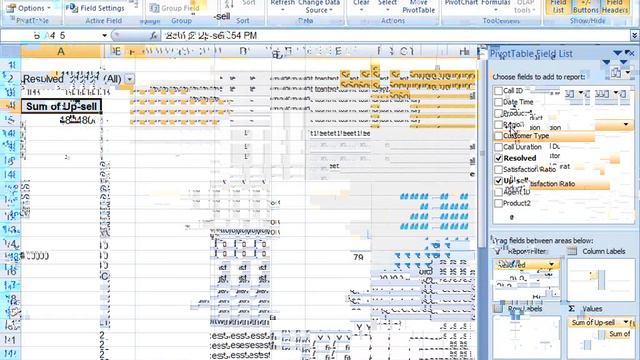Click the Column Labels area box

(x=601, y=279)
